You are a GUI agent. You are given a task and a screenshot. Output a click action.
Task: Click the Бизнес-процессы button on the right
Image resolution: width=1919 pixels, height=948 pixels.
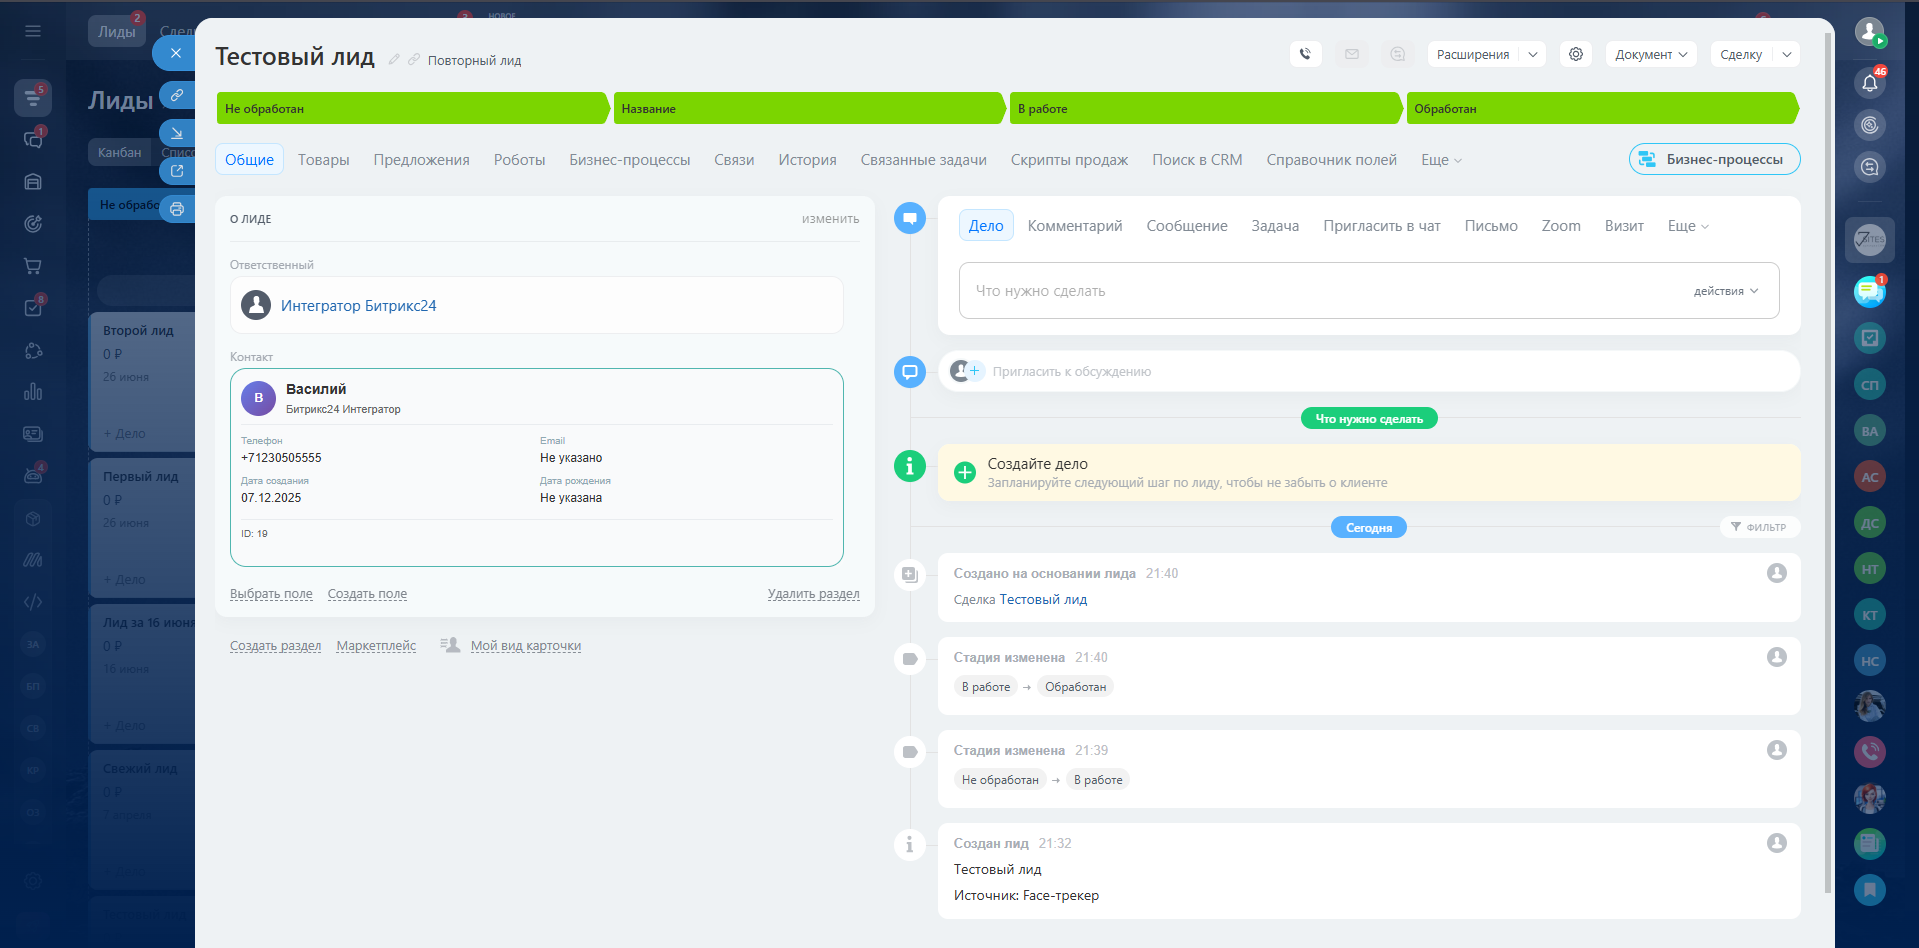(1714, 159)
